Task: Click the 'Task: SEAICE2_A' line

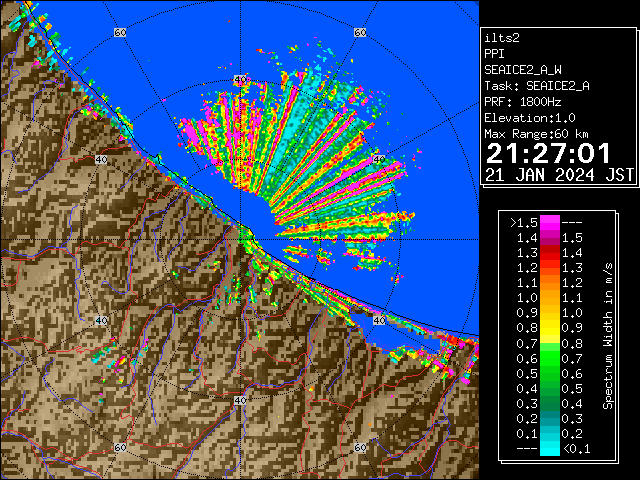Action: (537, 86)
